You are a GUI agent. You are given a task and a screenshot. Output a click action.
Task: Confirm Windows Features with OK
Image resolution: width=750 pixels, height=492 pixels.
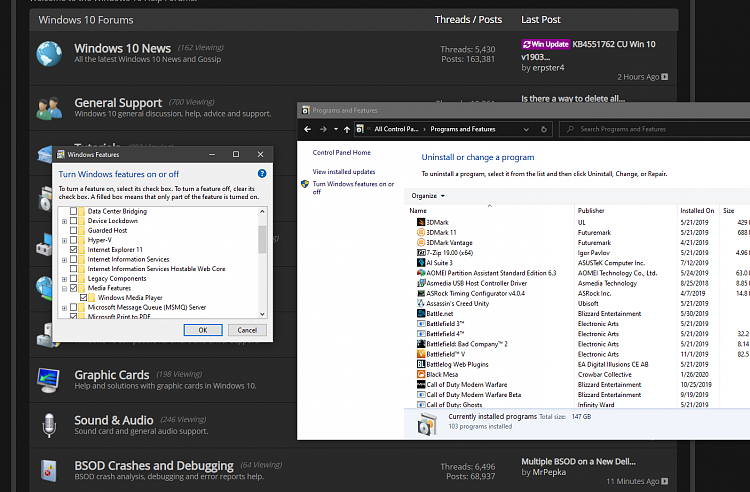(203, 330)
